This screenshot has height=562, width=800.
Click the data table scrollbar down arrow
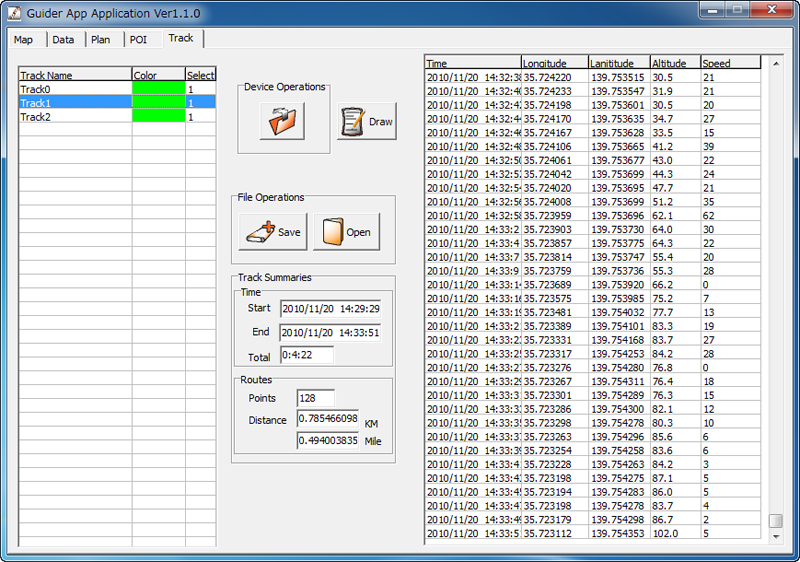coord(775,537)
